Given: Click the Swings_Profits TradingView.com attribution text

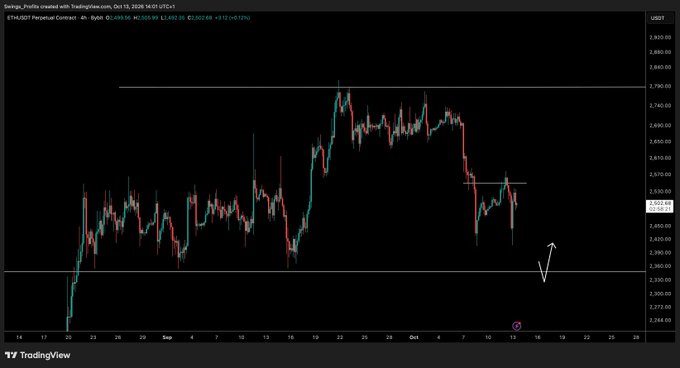Looking at the screenshot, I should pyautogui.click(x=90, y=7).
